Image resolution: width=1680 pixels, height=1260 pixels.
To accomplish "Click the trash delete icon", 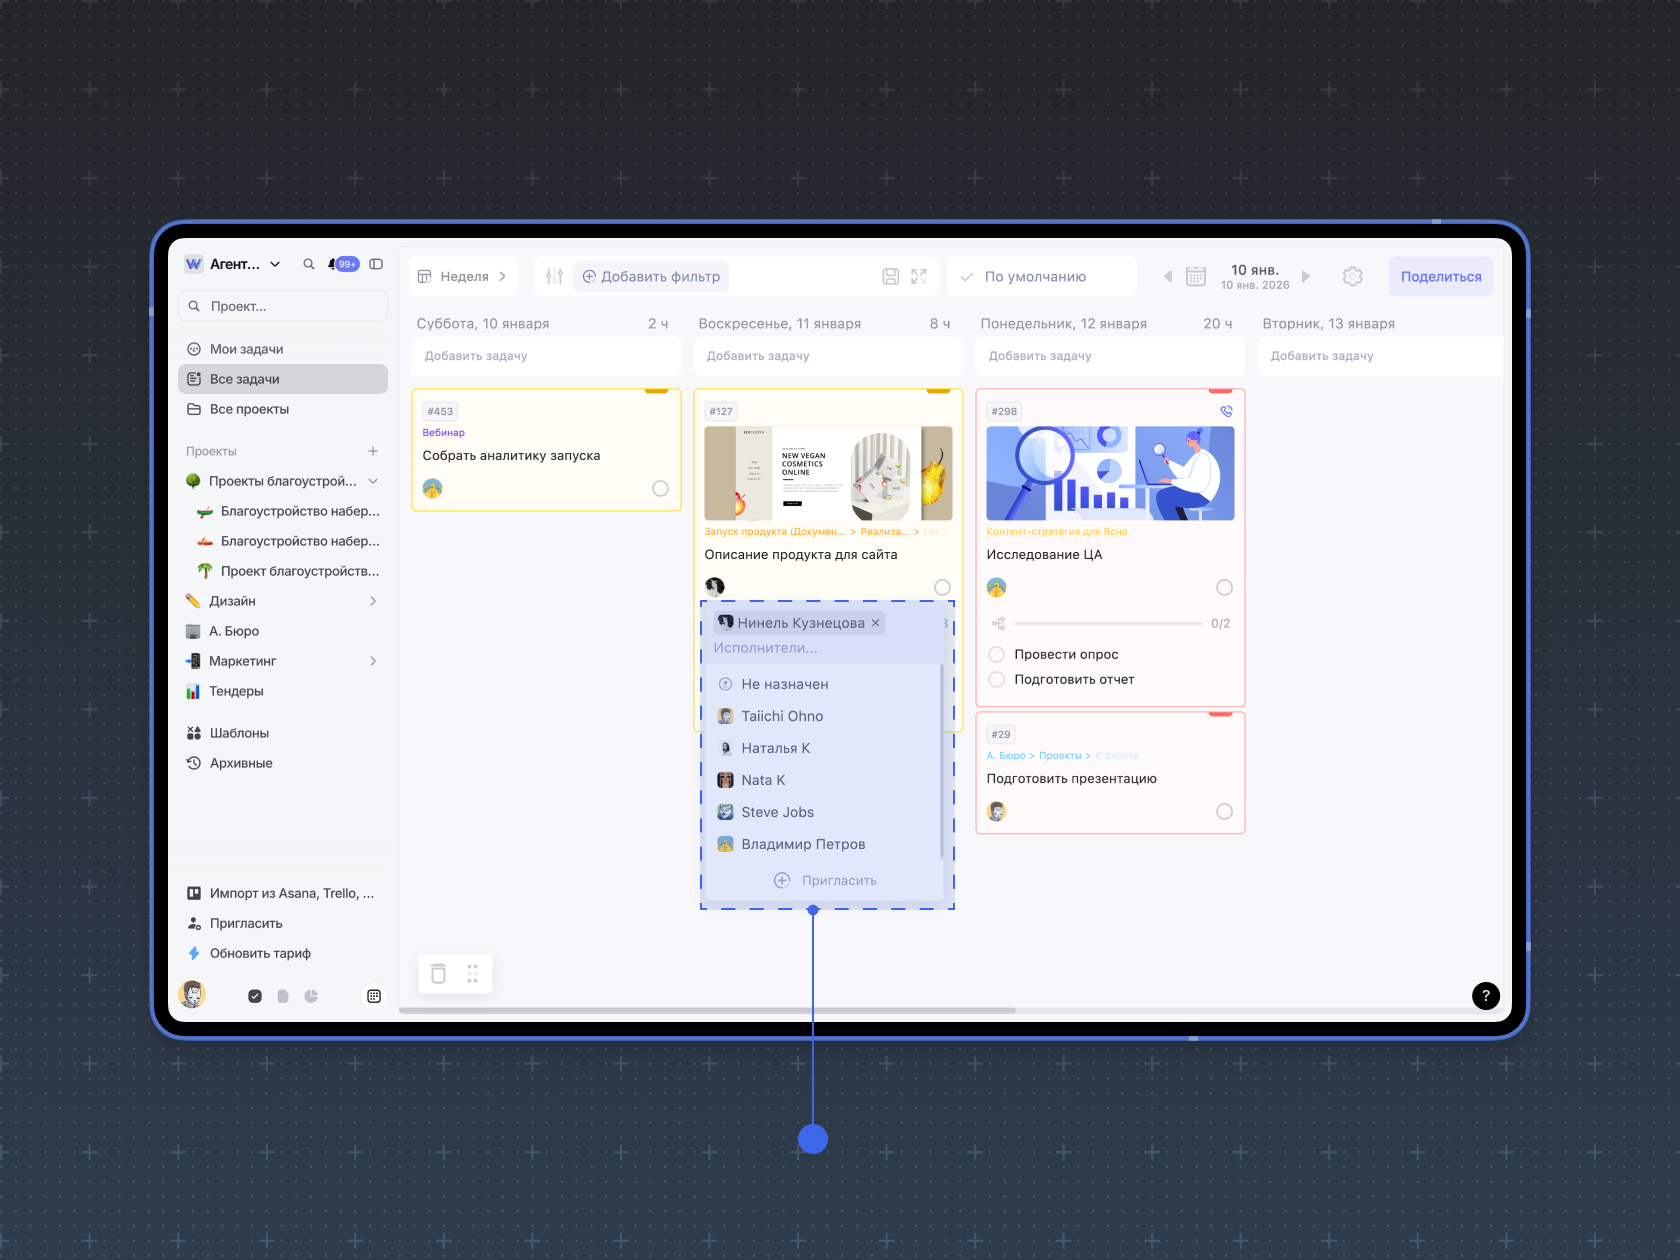I will tap(438, 974).
